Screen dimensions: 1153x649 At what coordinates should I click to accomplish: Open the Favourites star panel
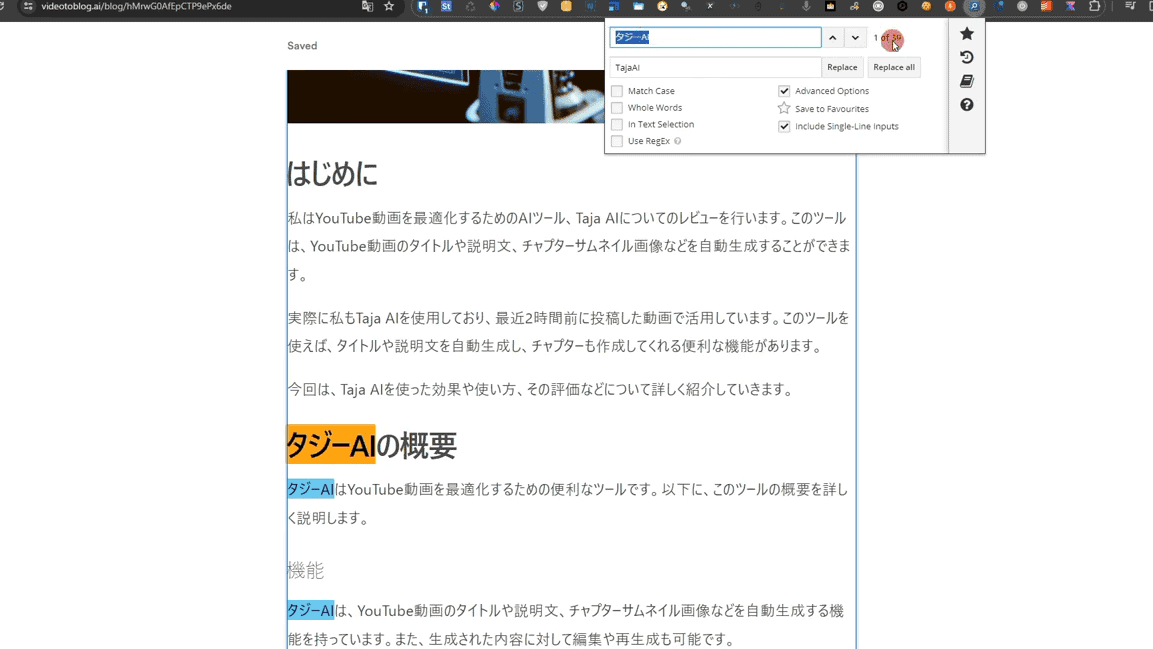click(x=966, y=34)
